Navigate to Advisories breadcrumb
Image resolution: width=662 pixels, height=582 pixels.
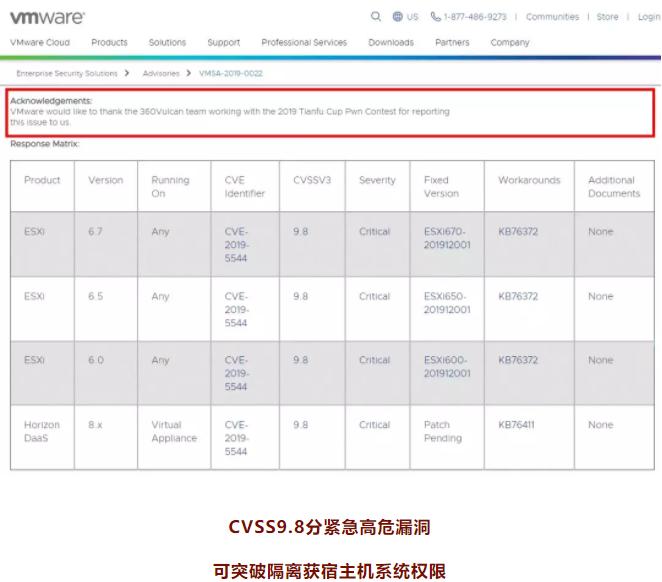click(x=161, y=73)
